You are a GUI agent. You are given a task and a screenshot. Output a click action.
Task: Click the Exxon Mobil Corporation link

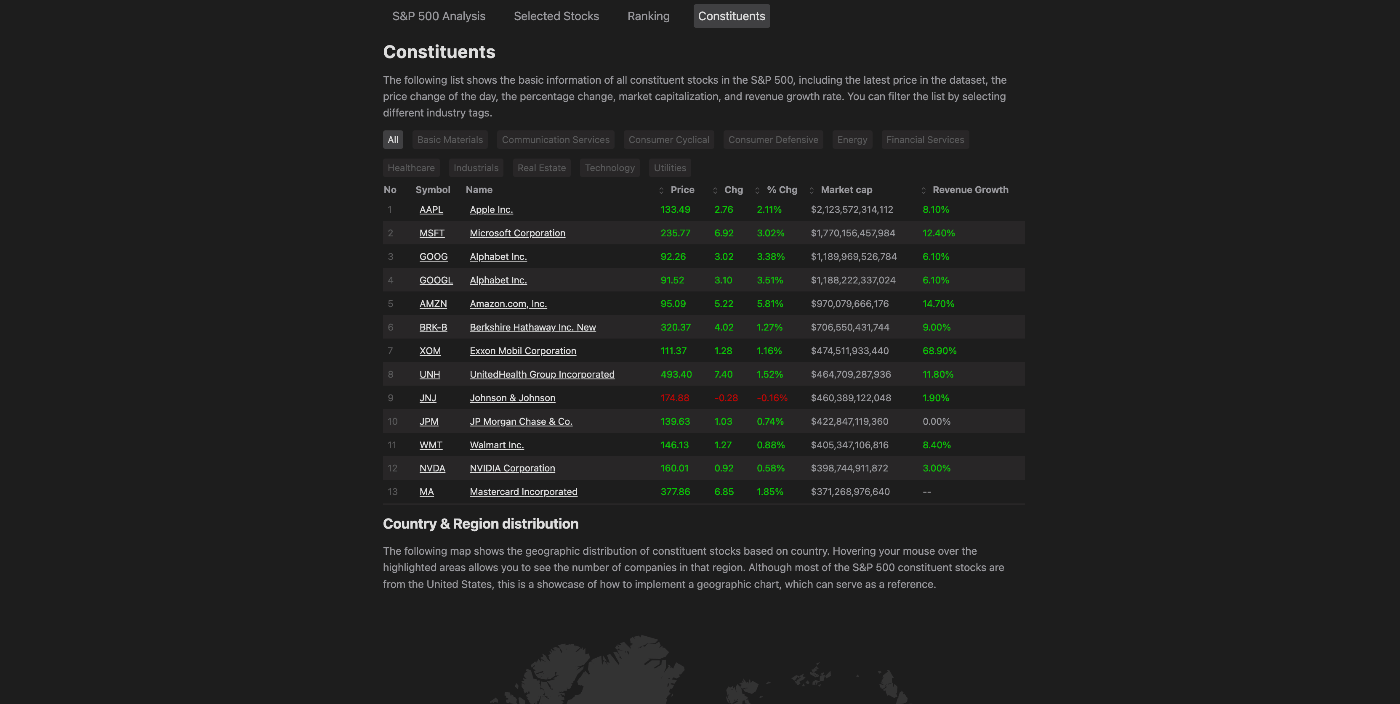point(523,351)
